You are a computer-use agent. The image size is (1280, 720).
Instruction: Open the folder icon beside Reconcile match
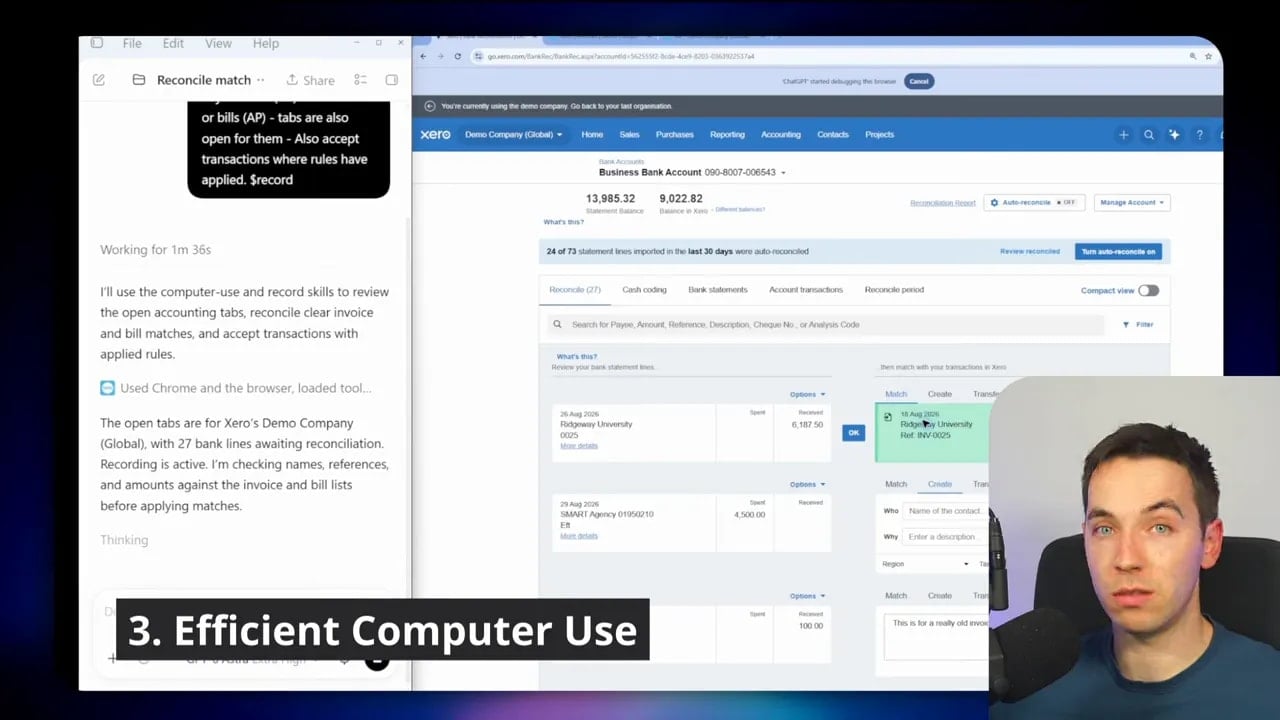[139, 80]
